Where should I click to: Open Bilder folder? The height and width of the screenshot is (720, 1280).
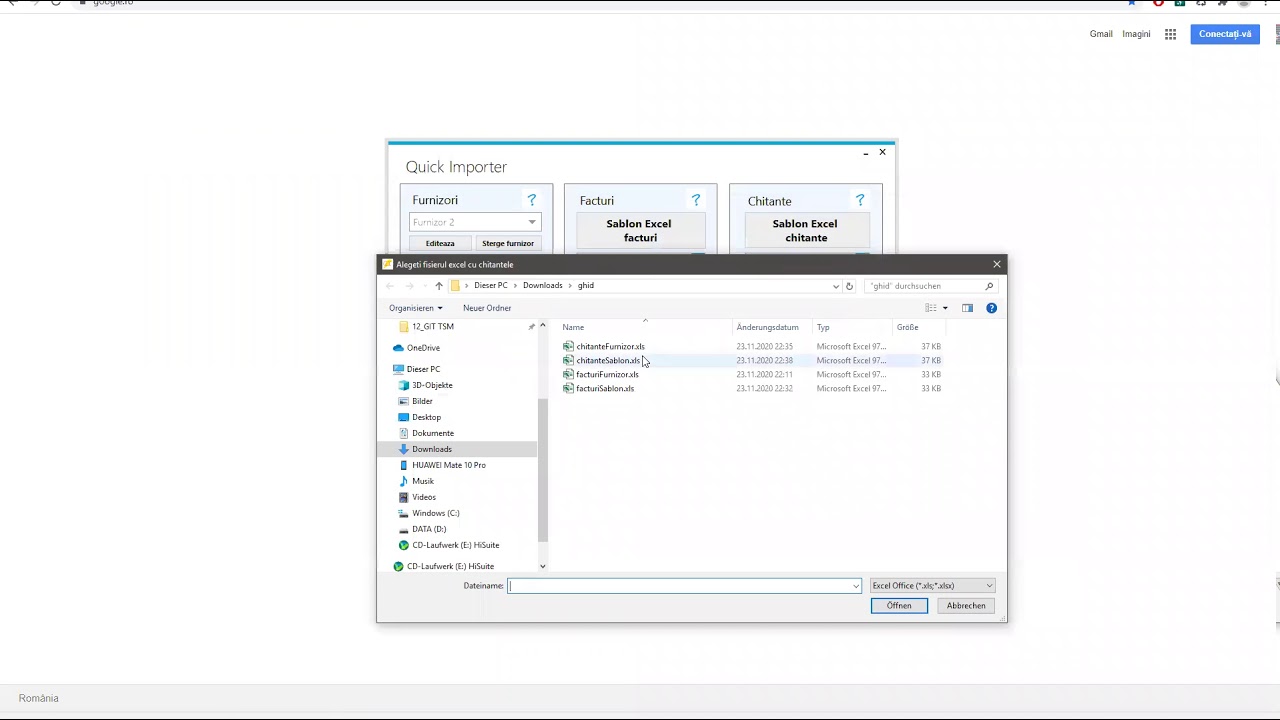(x=422, y=401)
